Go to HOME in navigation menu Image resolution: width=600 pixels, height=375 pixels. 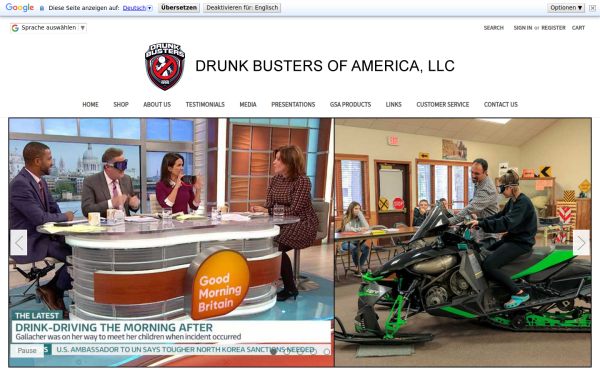pyautogui.click(x=90, y=104)
